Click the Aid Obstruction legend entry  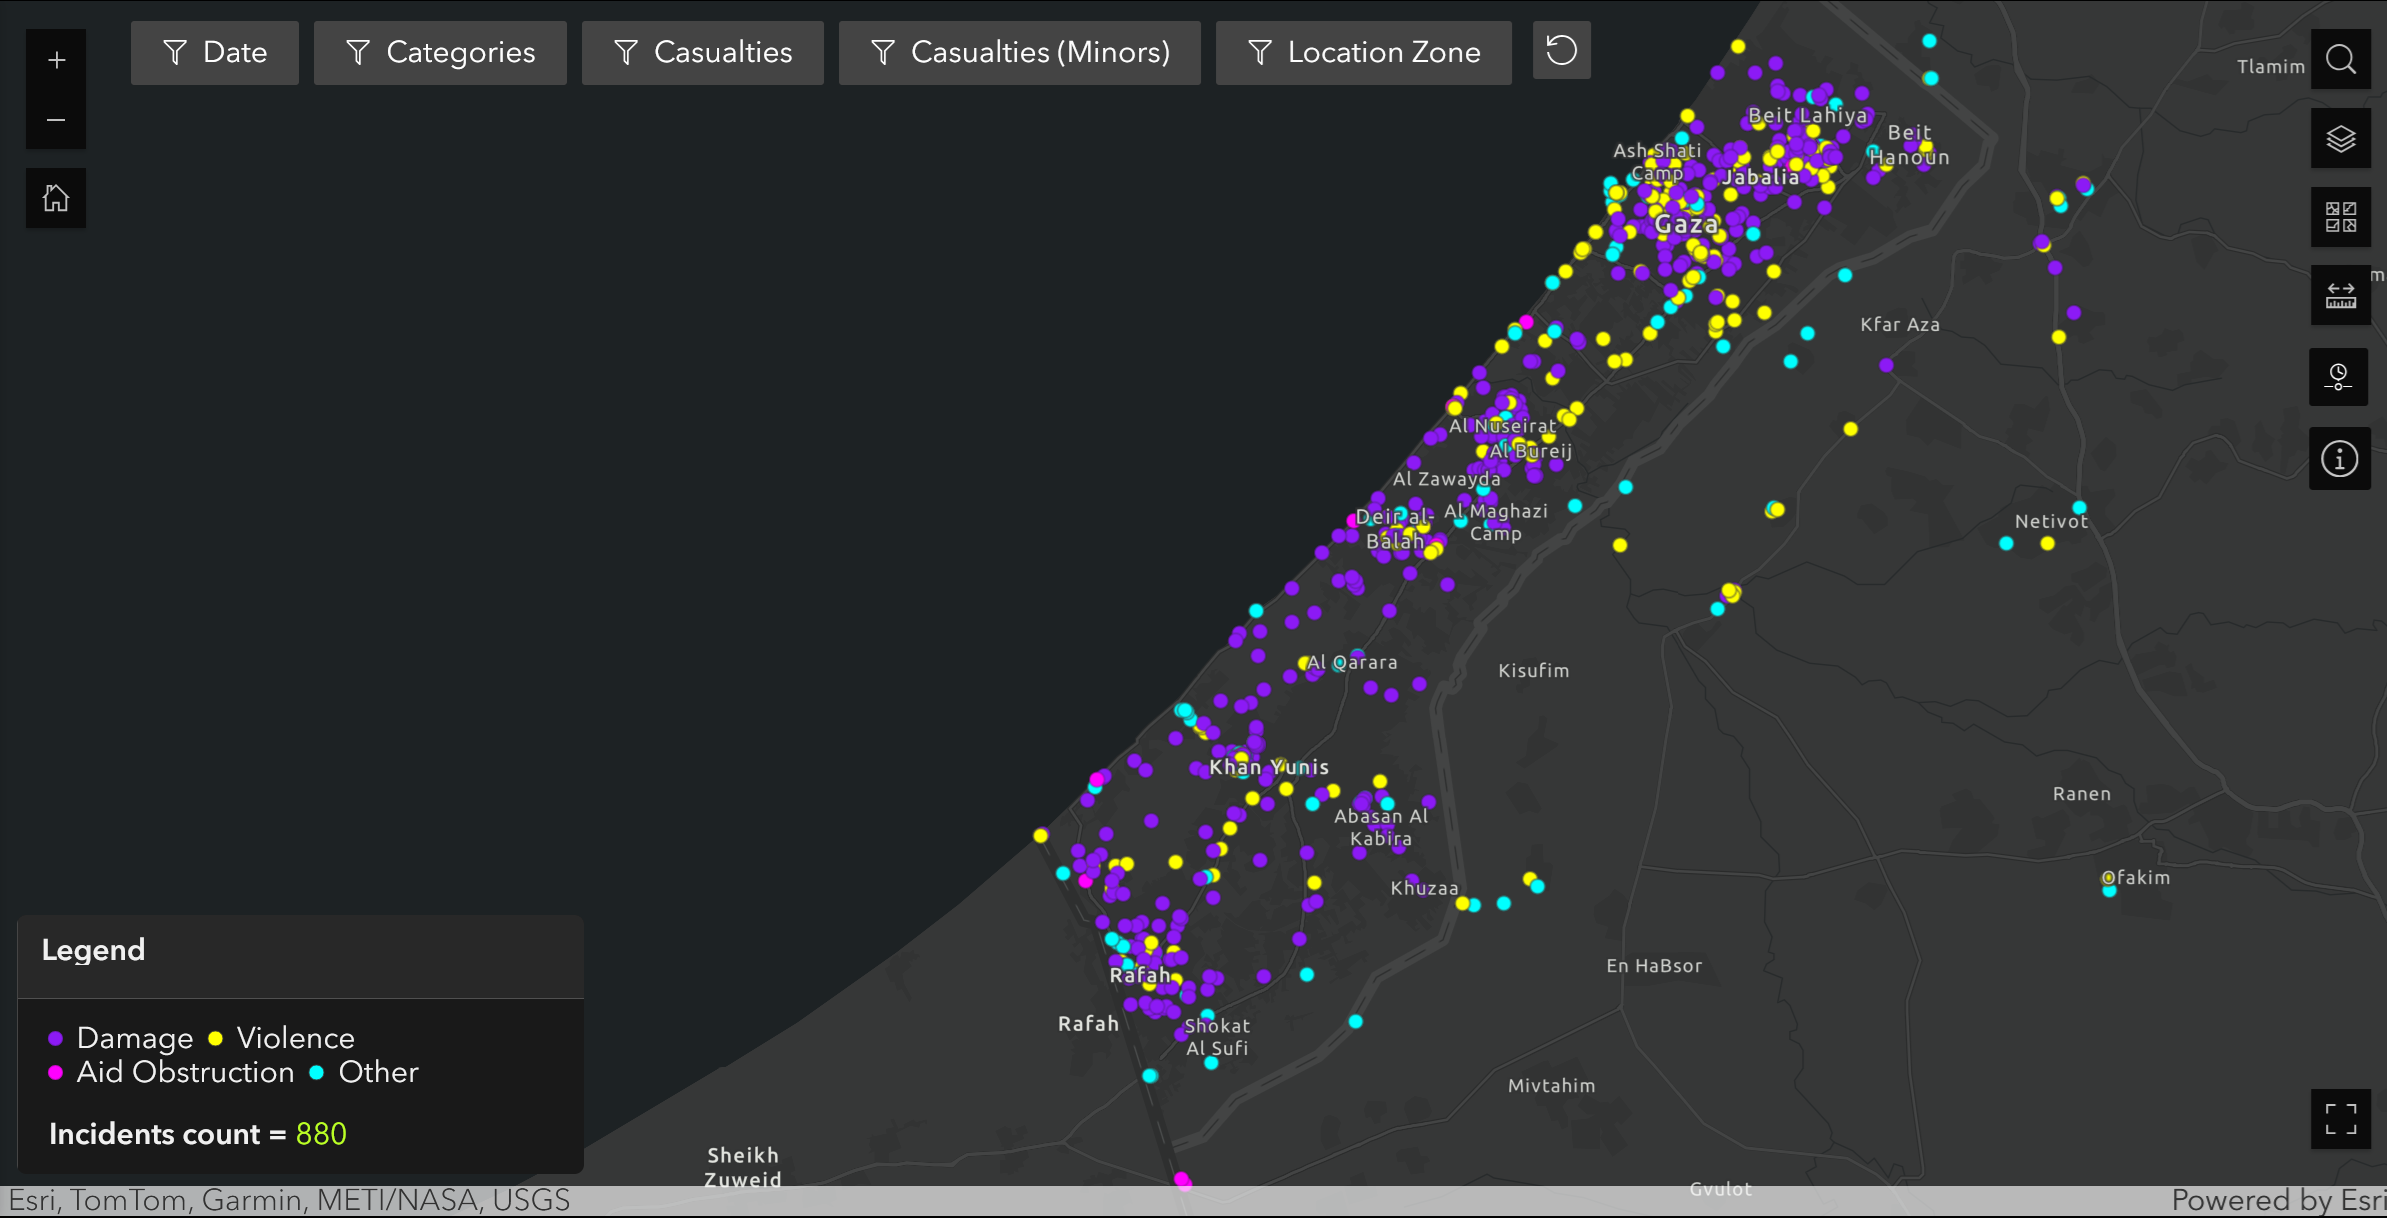pos(171,1072)
